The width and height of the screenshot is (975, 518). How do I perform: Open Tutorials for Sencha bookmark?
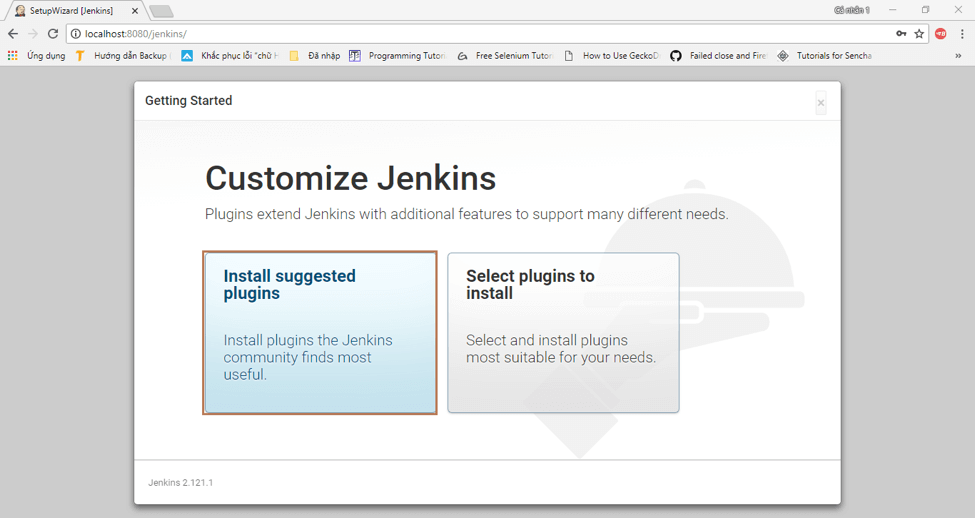825,56
